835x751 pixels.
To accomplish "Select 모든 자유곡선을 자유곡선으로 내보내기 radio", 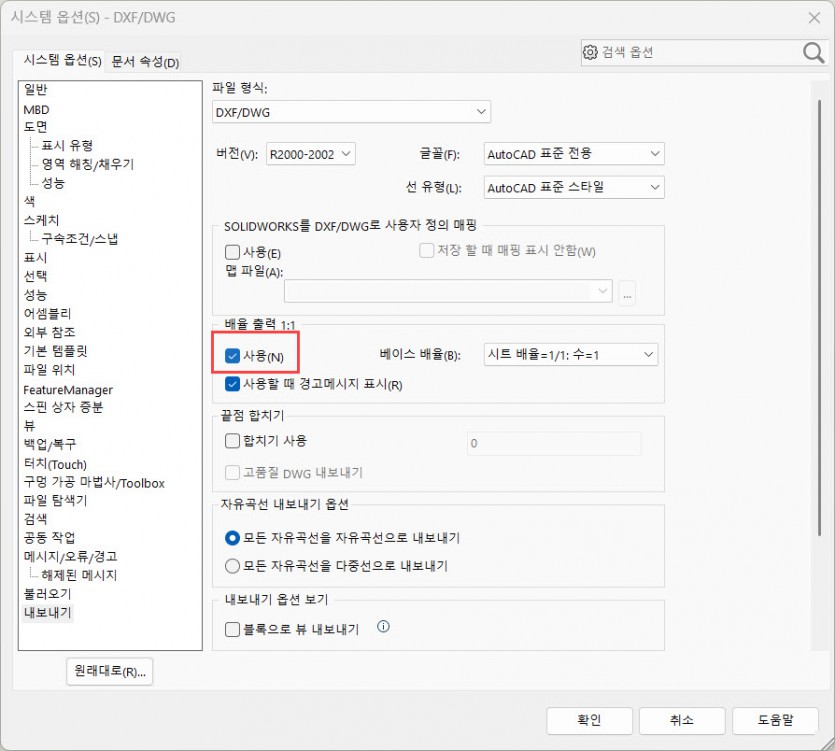I will point(232,538).
